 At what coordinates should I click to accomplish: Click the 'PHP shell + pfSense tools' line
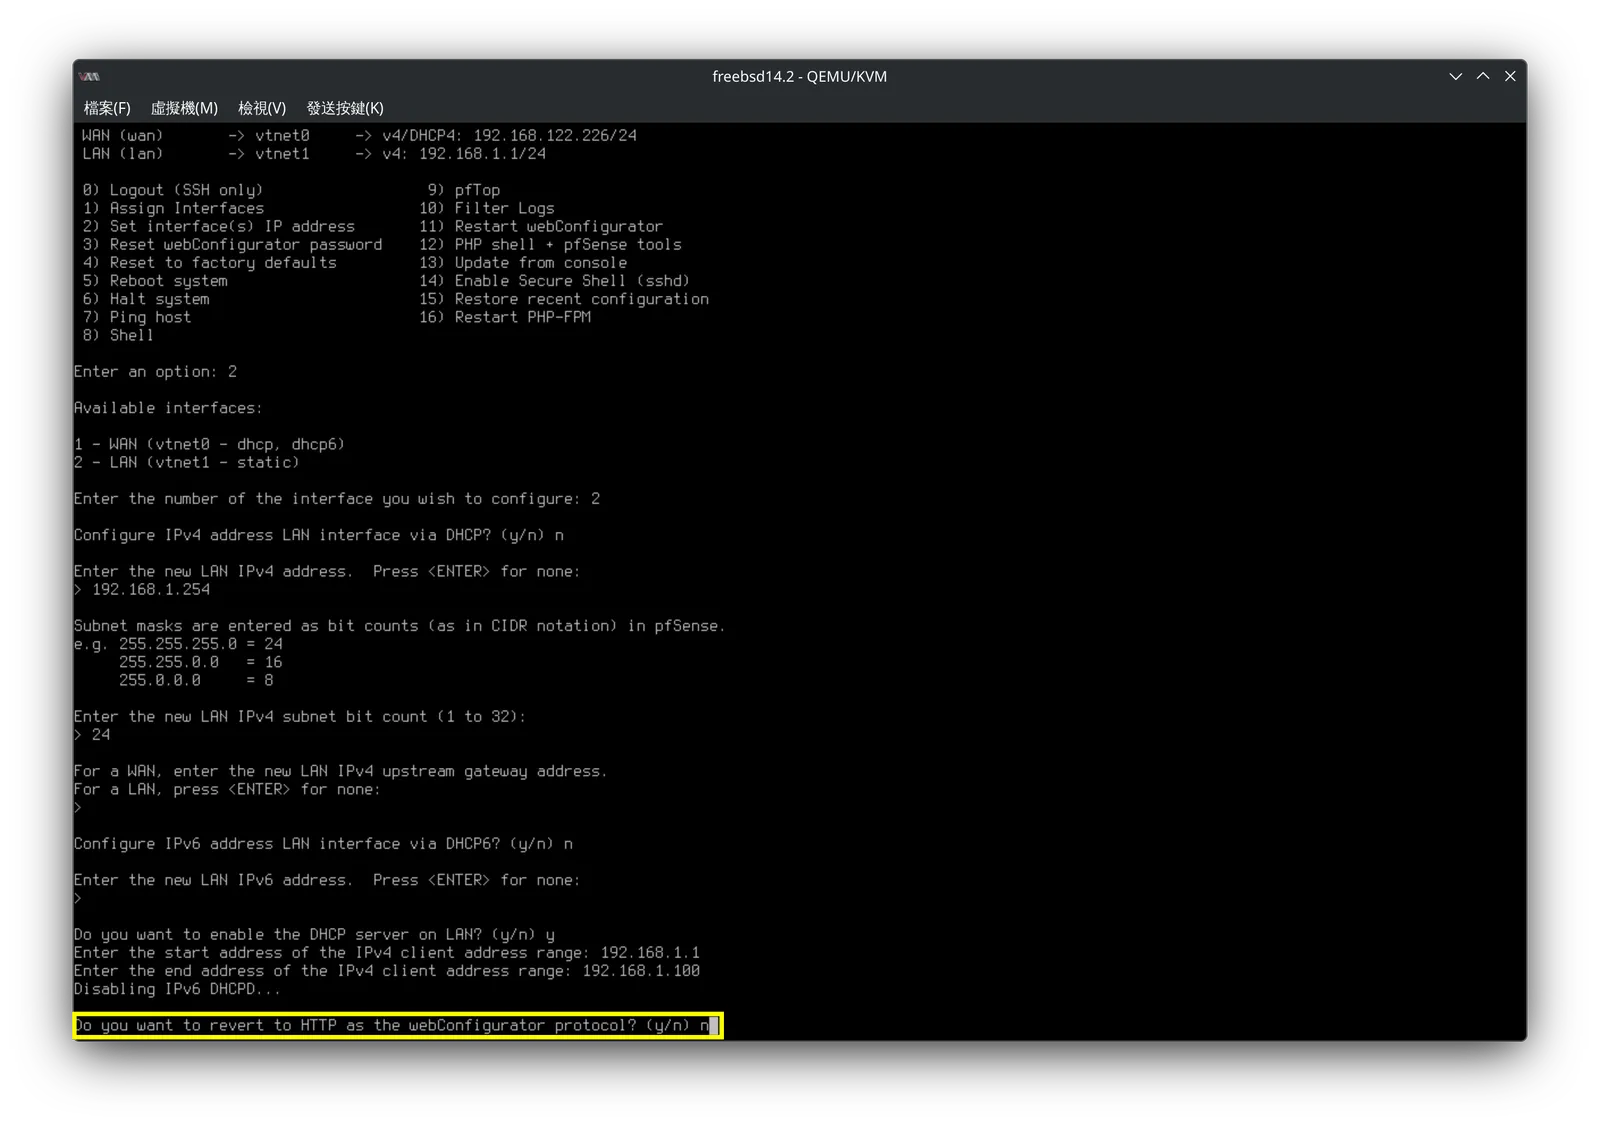550,244
